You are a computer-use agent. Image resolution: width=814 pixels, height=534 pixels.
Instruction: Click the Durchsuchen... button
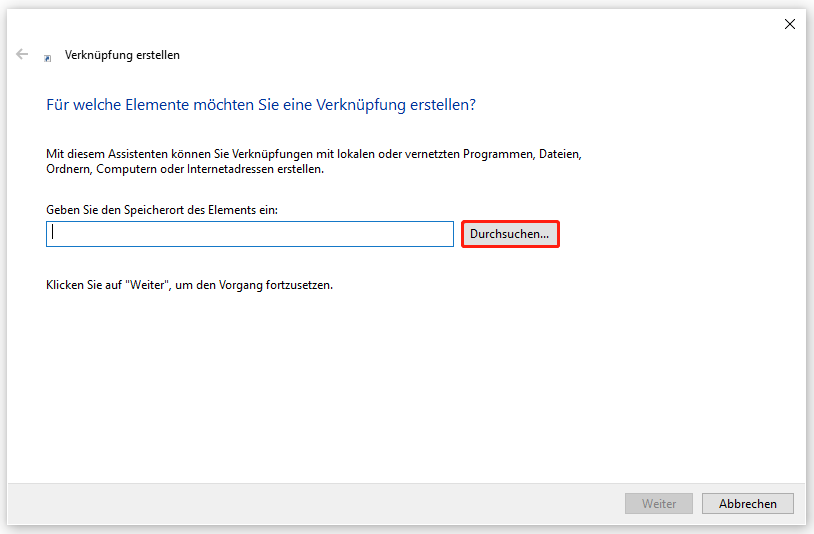(x=510, y=234)
